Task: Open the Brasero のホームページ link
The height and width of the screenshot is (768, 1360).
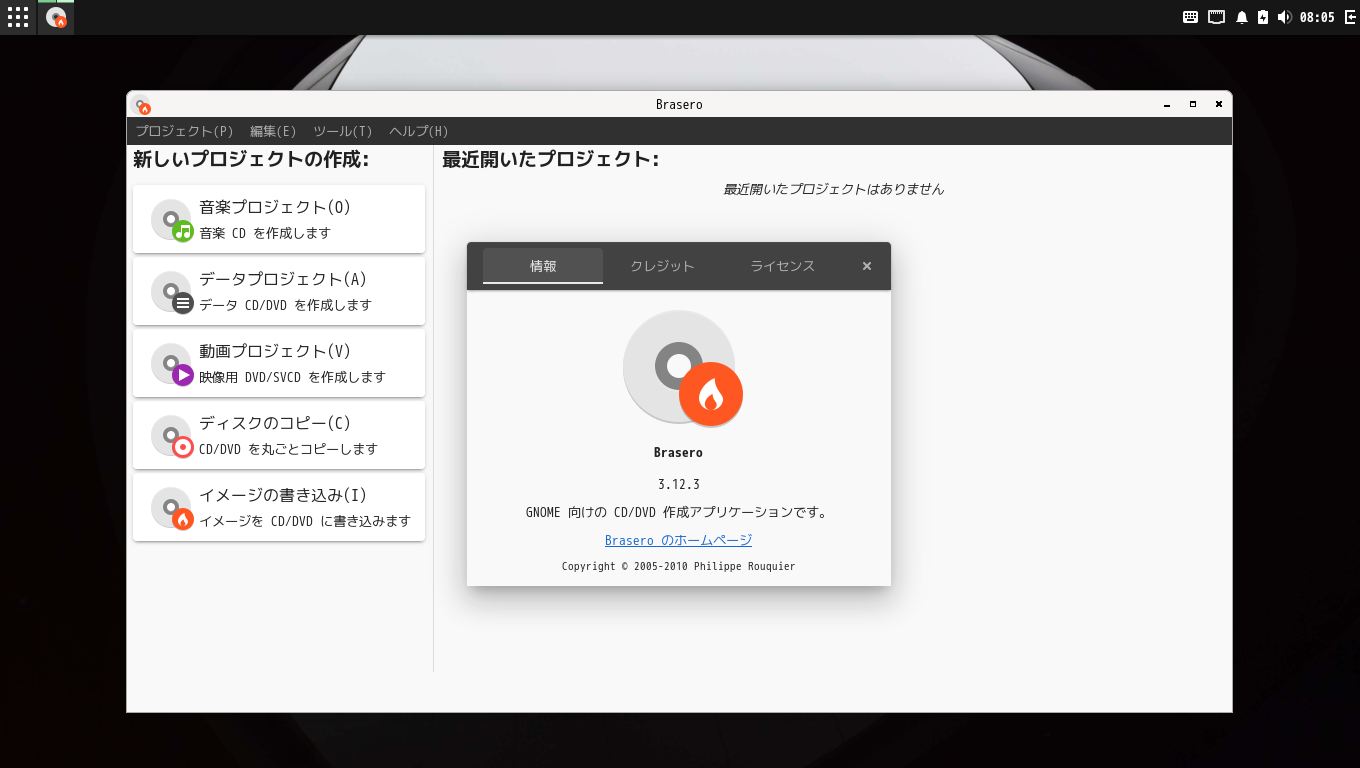Action: 678,540
